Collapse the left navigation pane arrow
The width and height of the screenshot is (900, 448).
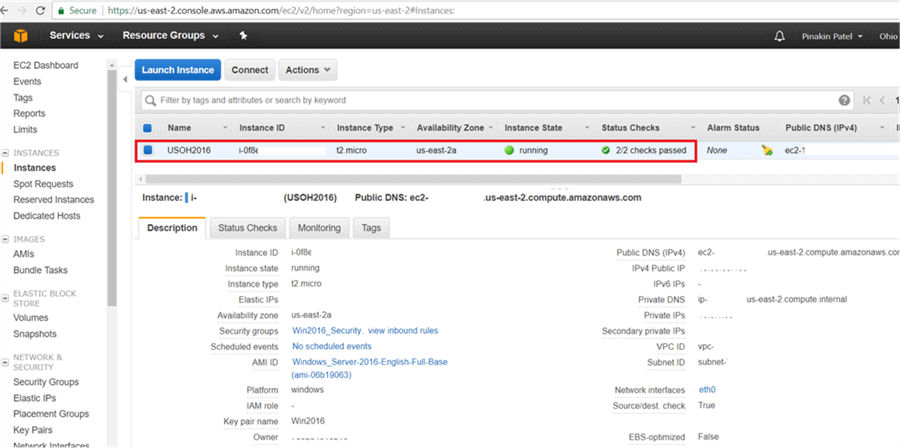click(x=125, y=79)
